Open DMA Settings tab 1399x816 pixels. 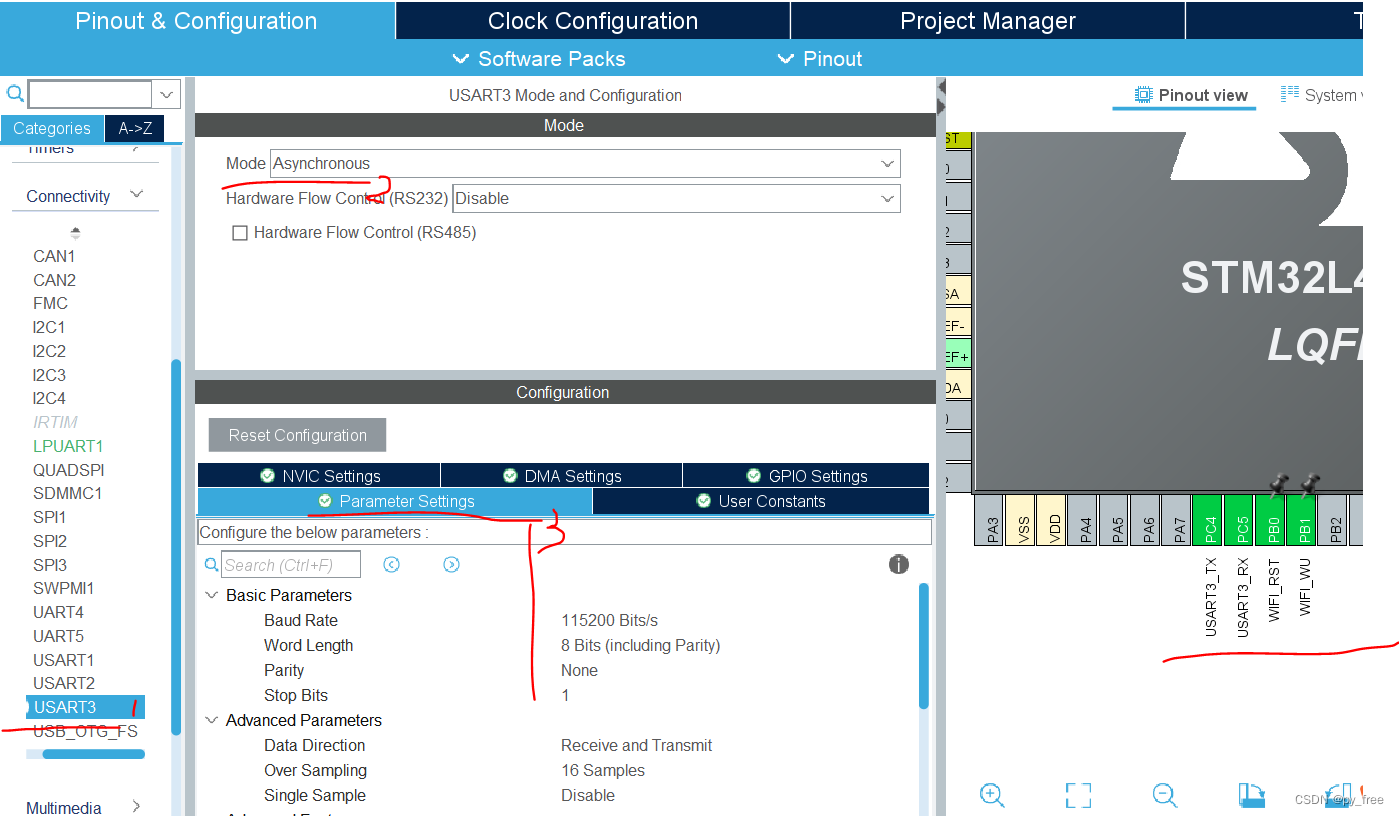(x=561, y=476)
